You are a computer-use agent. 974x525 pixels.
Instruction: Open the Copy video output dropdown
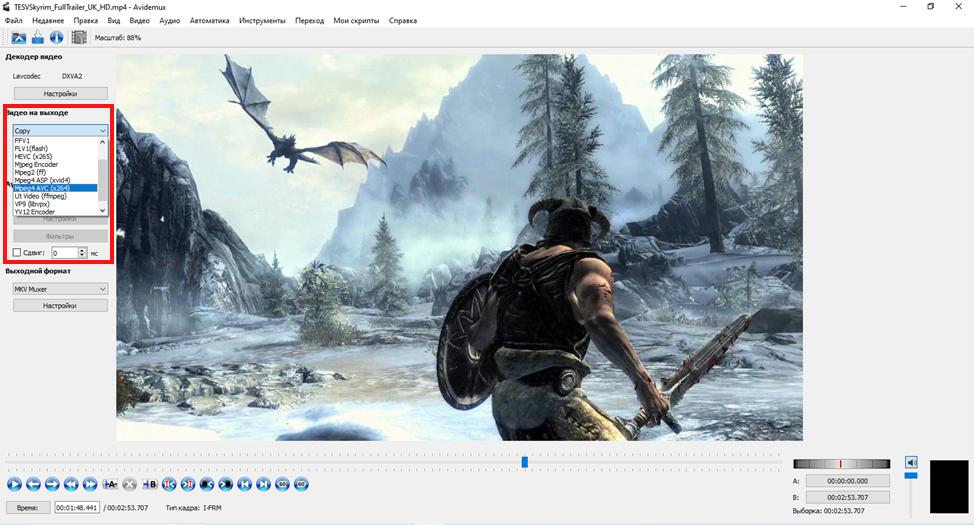(60, 130)
